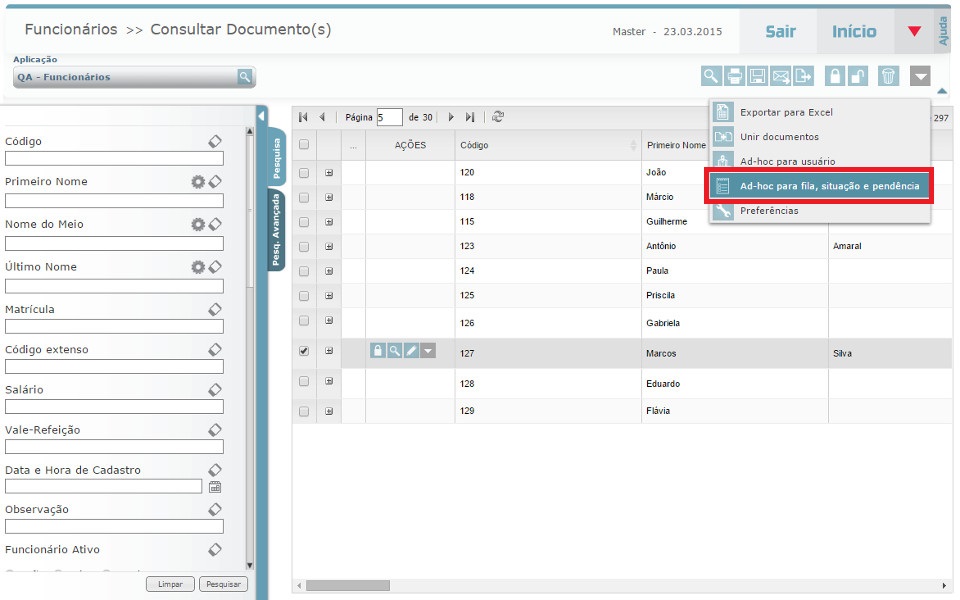Choose Exportar para Excel from the menu
Image resolution: width=960 pixels, height=600 pixels.
786,112
